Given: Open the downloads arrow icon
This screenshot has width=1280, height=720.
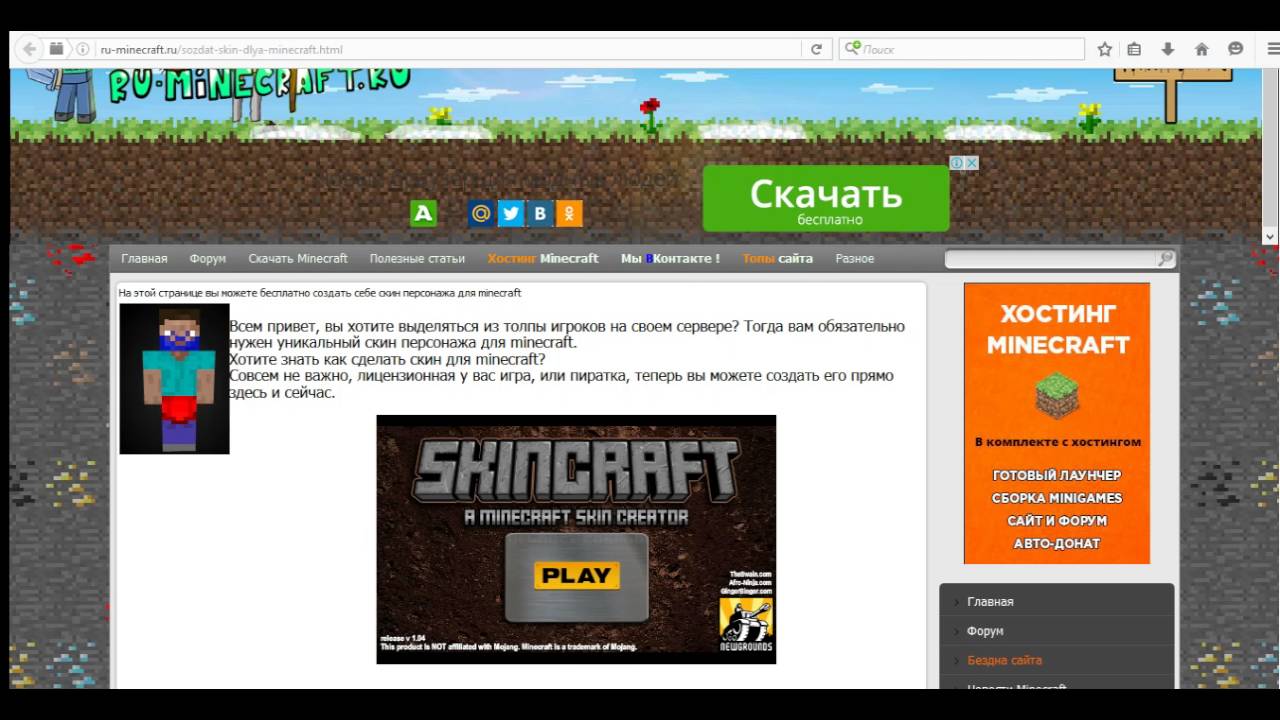Looking at the screenshot, I should [x=1167, y=49].
